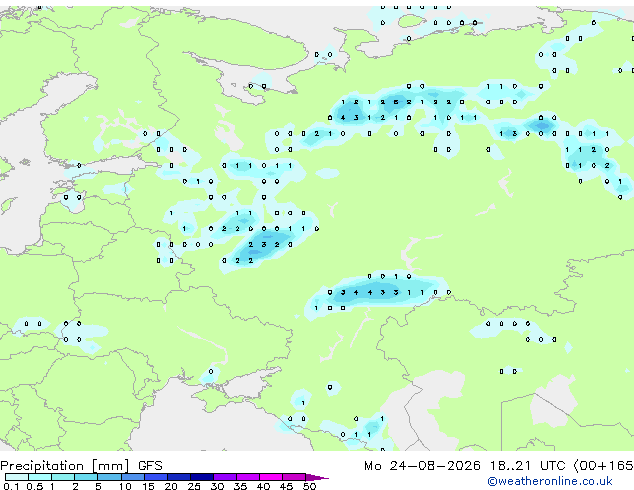Click the 45–50 mm legend swatch

pyautogui.click(x=294, y=477)
